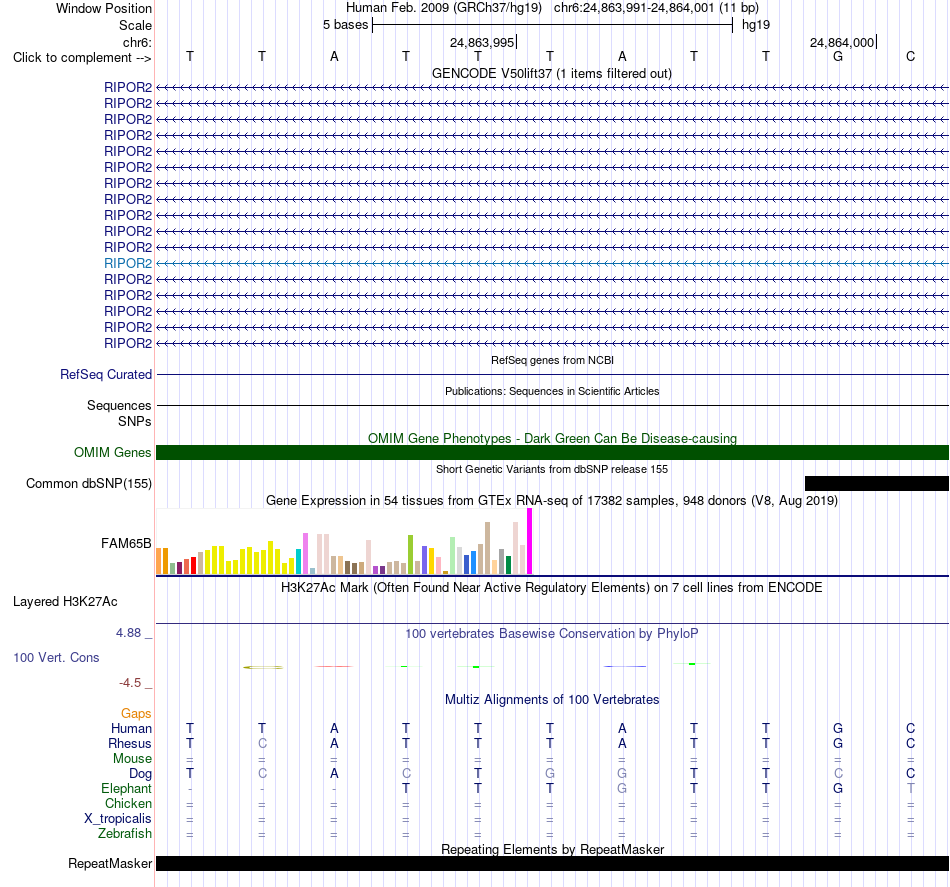Click the X_tropicalis alignment row label
The image size is (950, 887).
point(118,819)
